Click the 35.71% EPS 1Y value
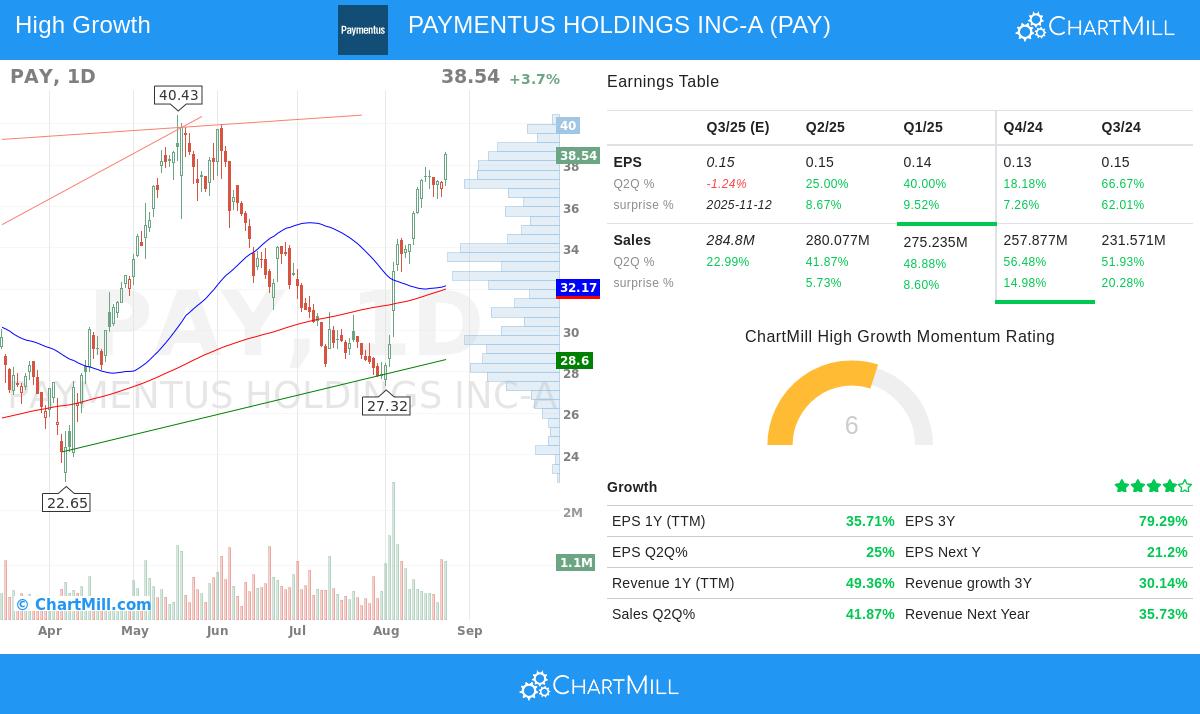Image resolution: width=1200 pixels, height=714 pixels. [x=870, y=521]
